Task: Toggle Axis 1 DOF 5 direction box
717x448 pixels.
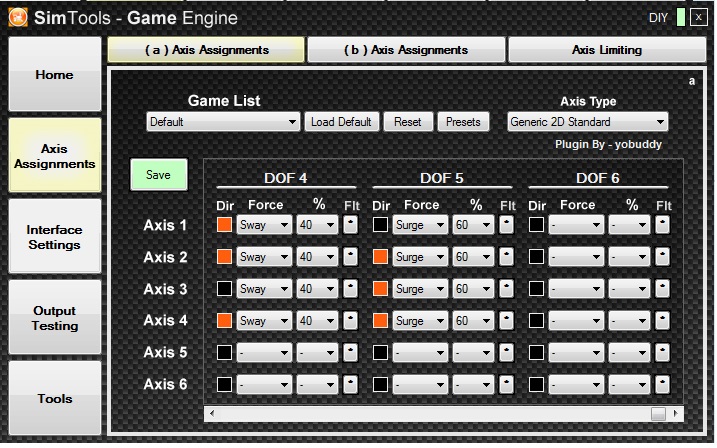Action: pyautogui.click(x=380, y=224)
